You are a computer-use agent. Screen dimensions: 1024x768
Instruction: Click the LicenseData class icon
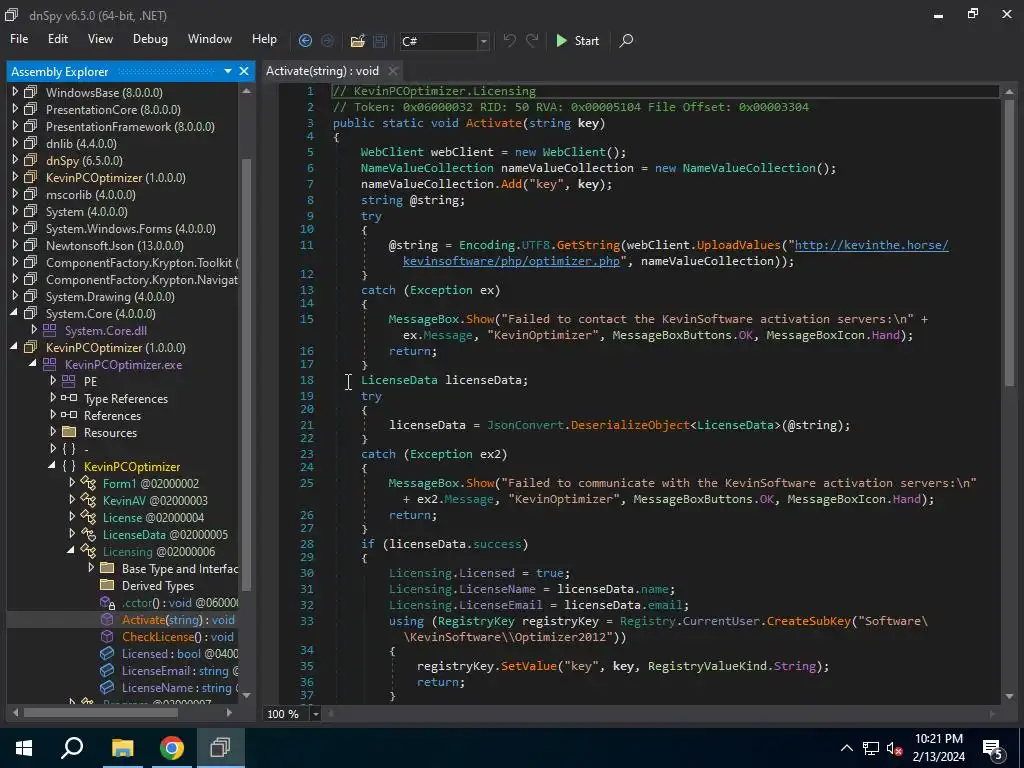point(88,534)
